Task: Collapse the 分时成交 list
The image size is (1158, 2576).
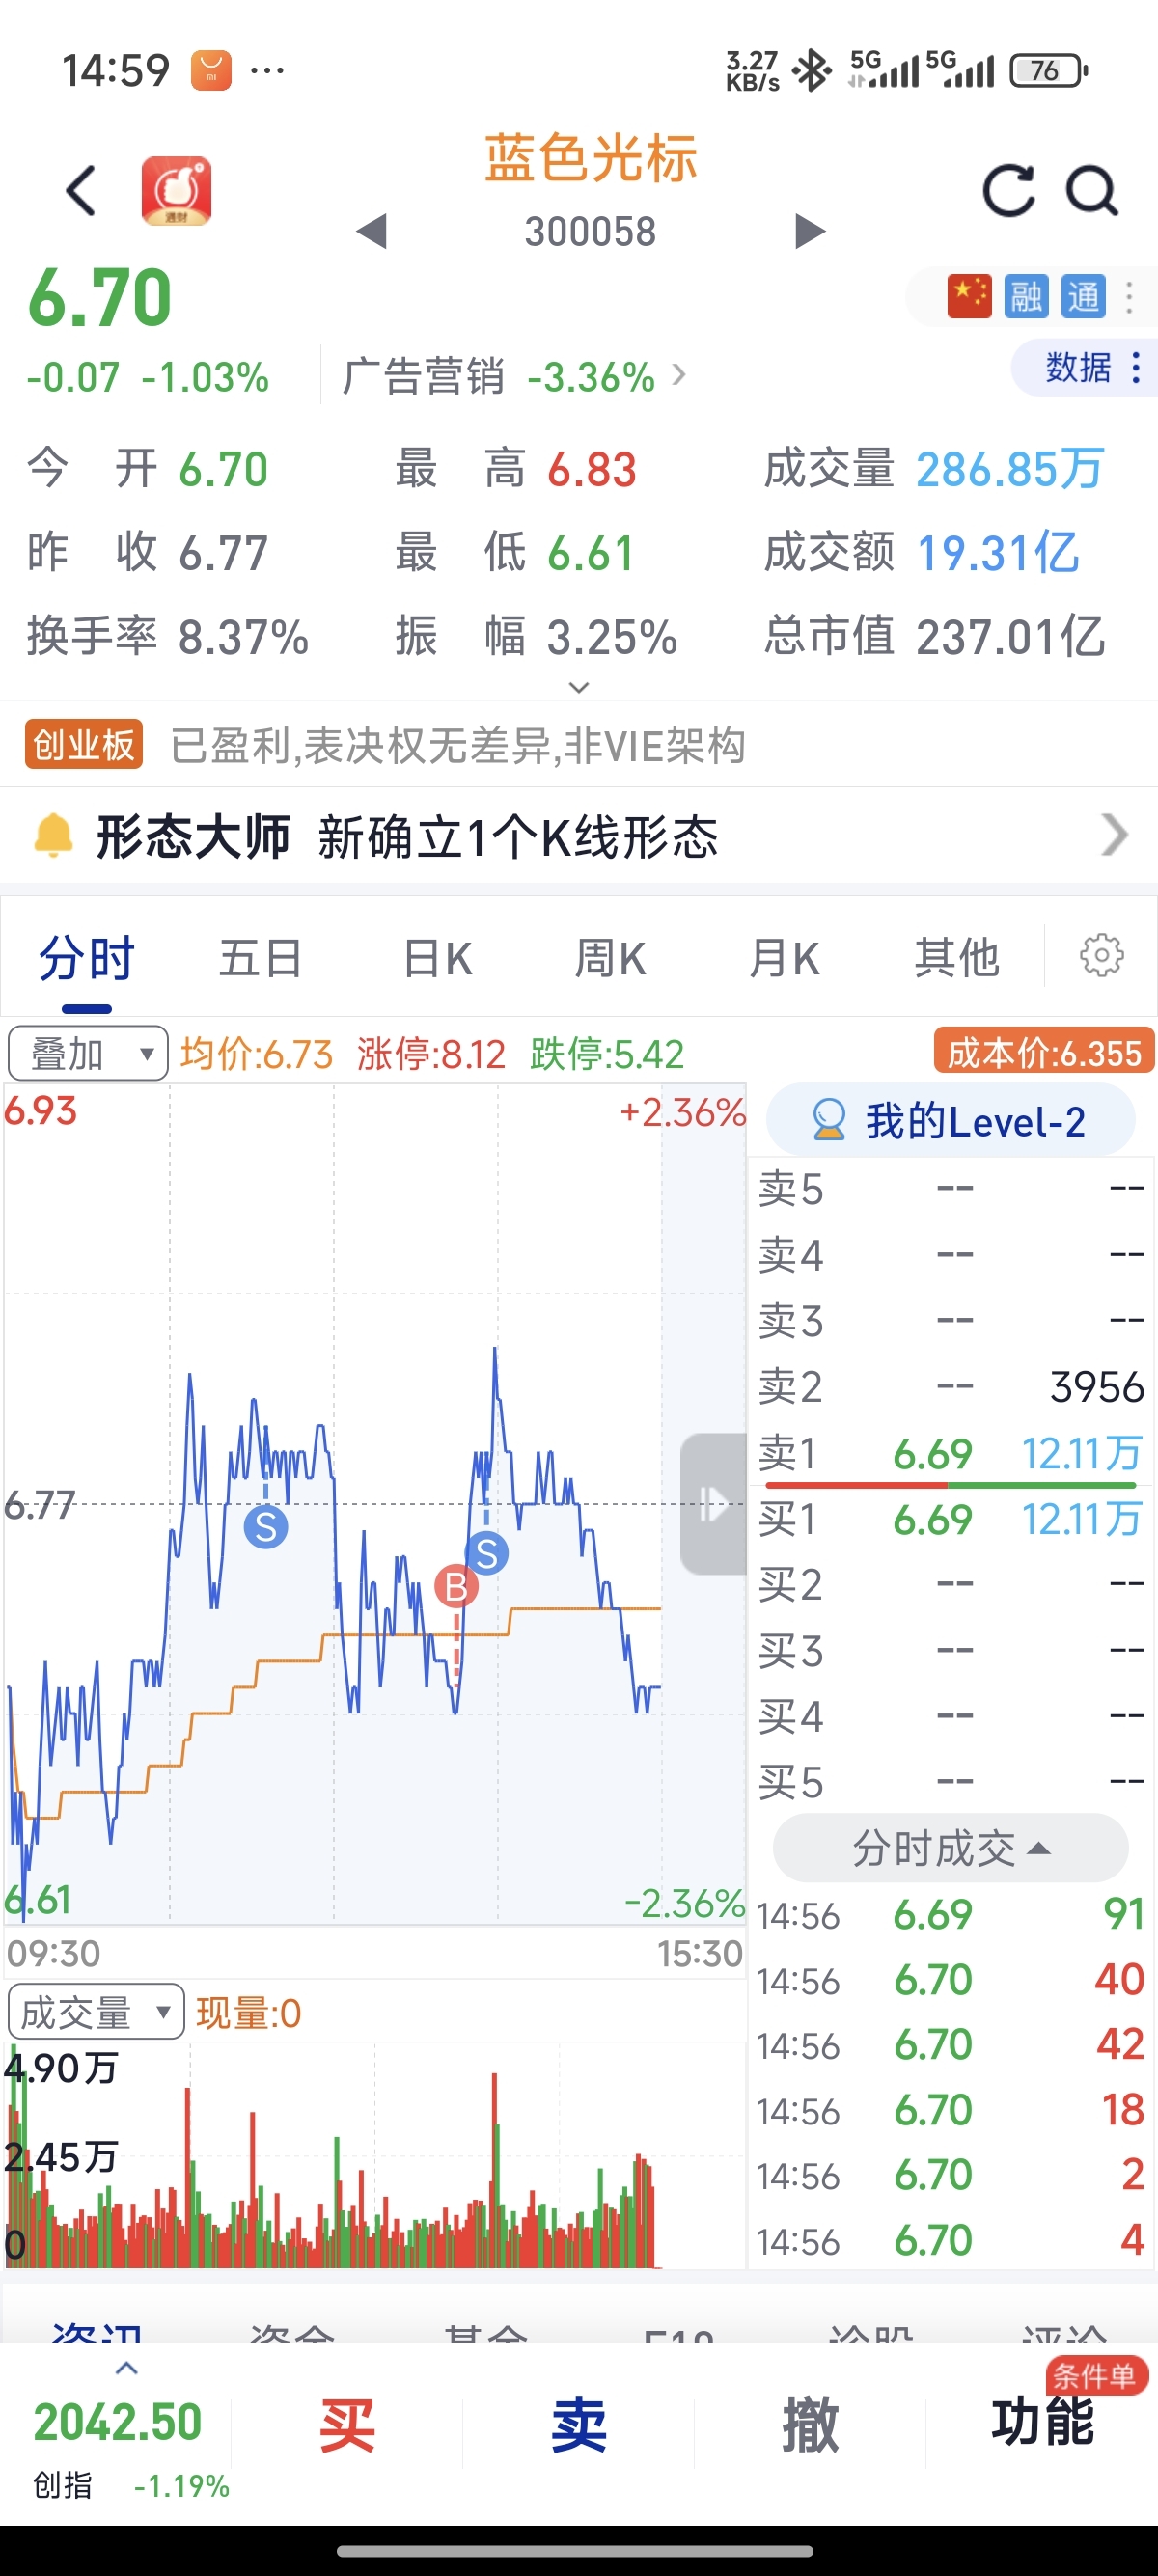Action: [x=951, y=1848]
